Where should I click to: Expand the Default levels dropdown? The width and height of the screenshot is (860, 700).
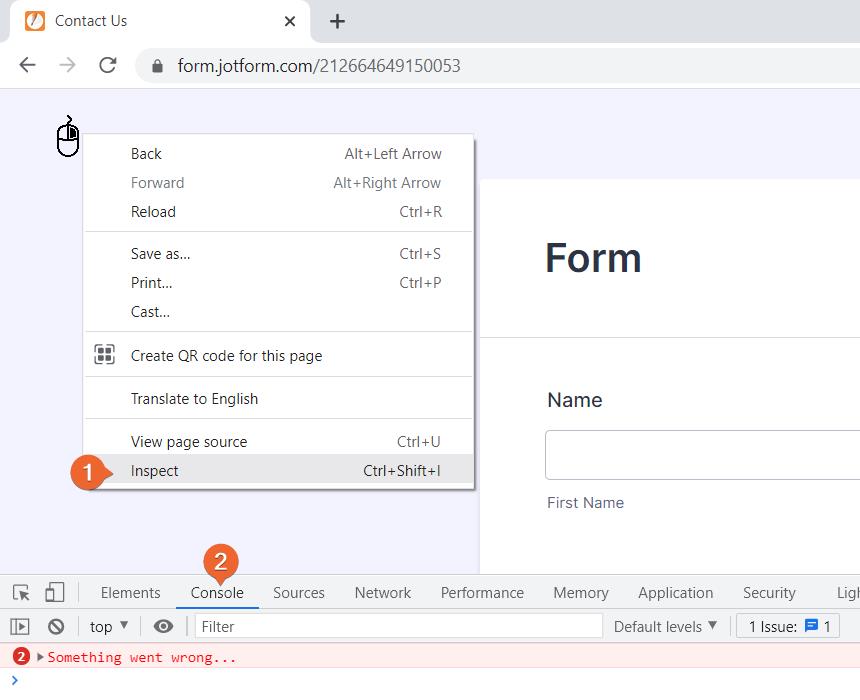(665, 627)
